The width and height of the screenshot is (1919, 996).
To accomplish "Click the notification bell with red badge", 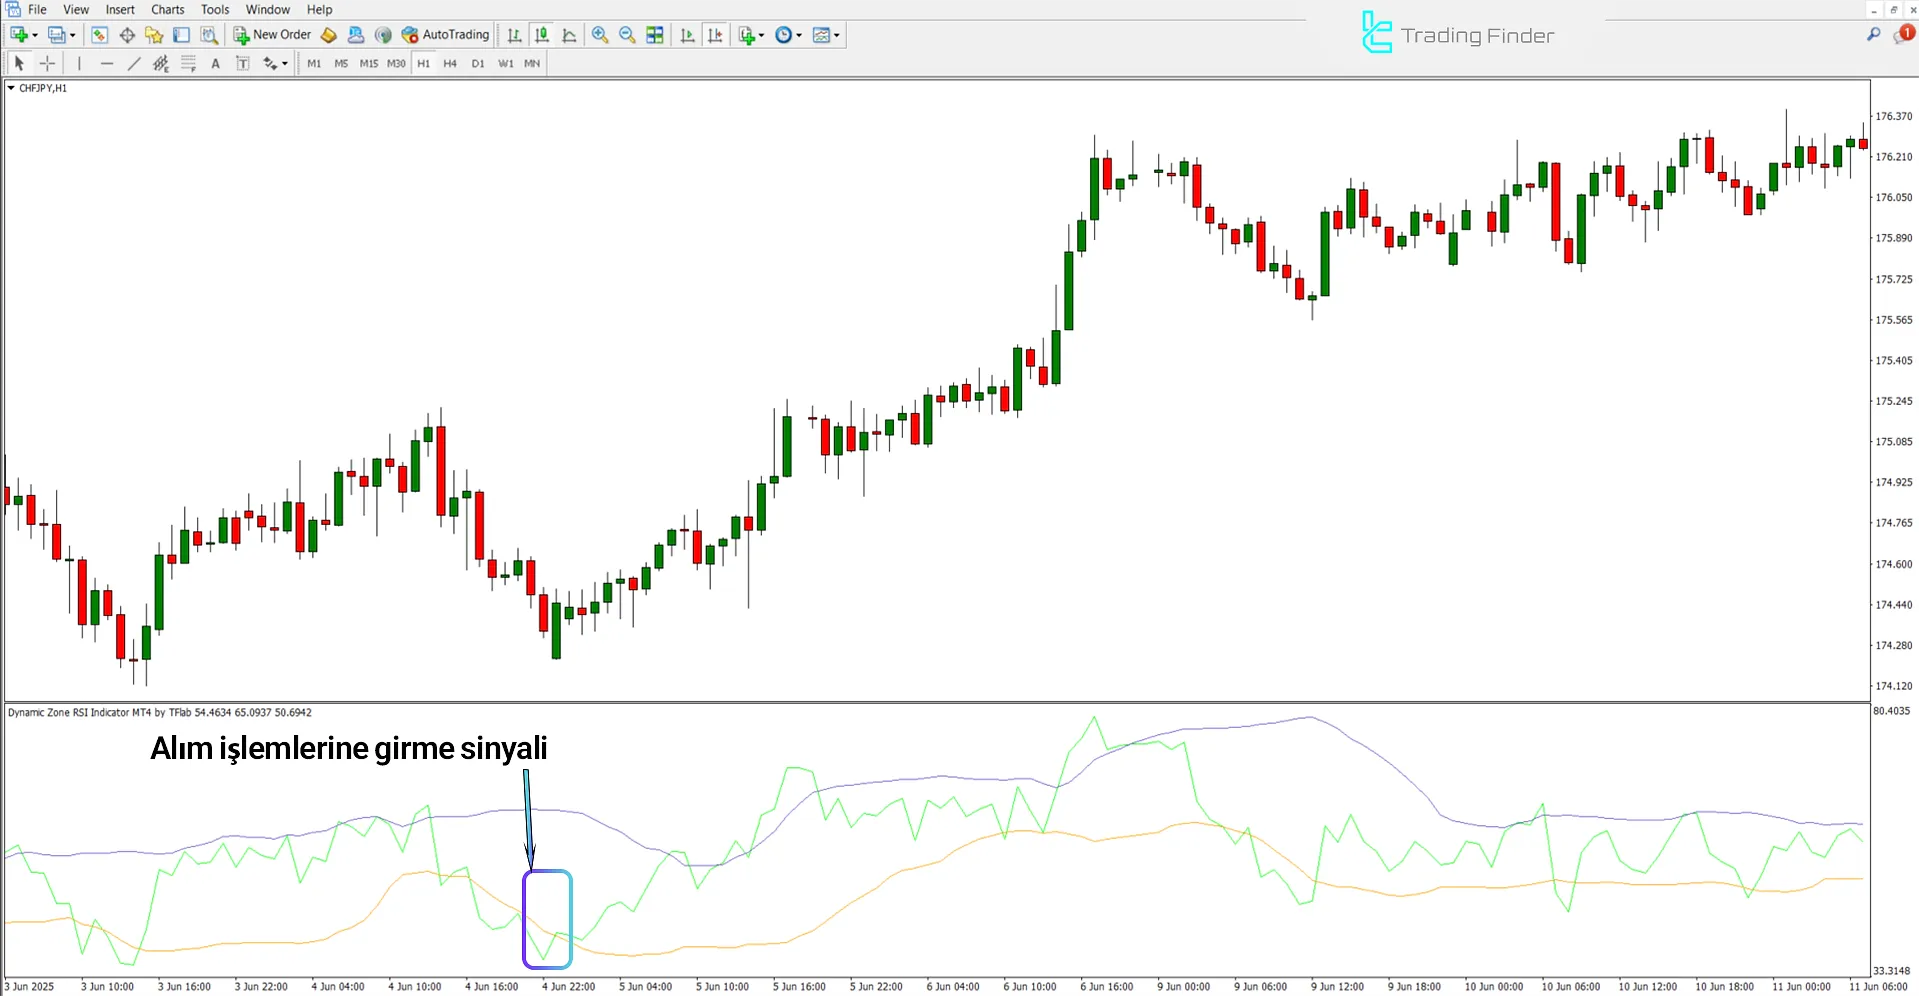I will coord(1902,35).
